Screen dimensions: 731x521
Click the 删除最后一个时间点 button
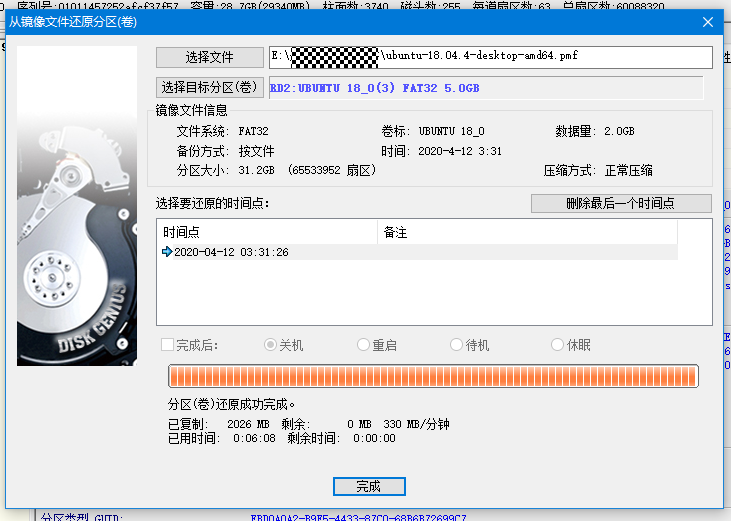[621, 204]
